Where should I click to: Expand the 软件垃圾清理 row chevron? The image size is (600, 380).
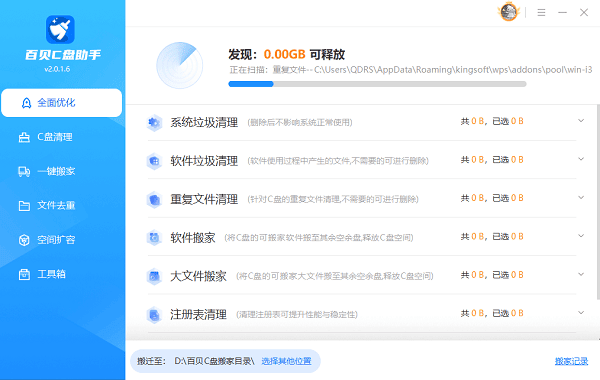click(x=581, y=159)
